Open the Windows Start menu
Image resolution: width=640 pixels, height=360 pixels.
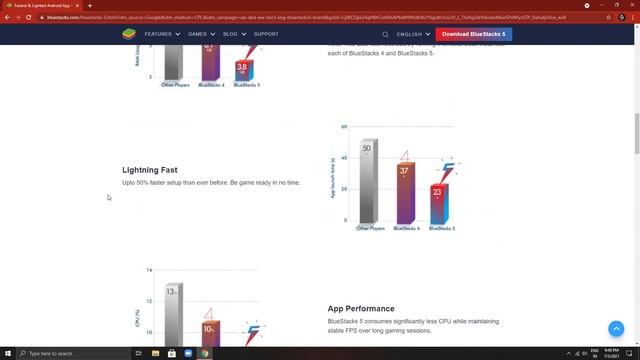(x=8, y=353)
